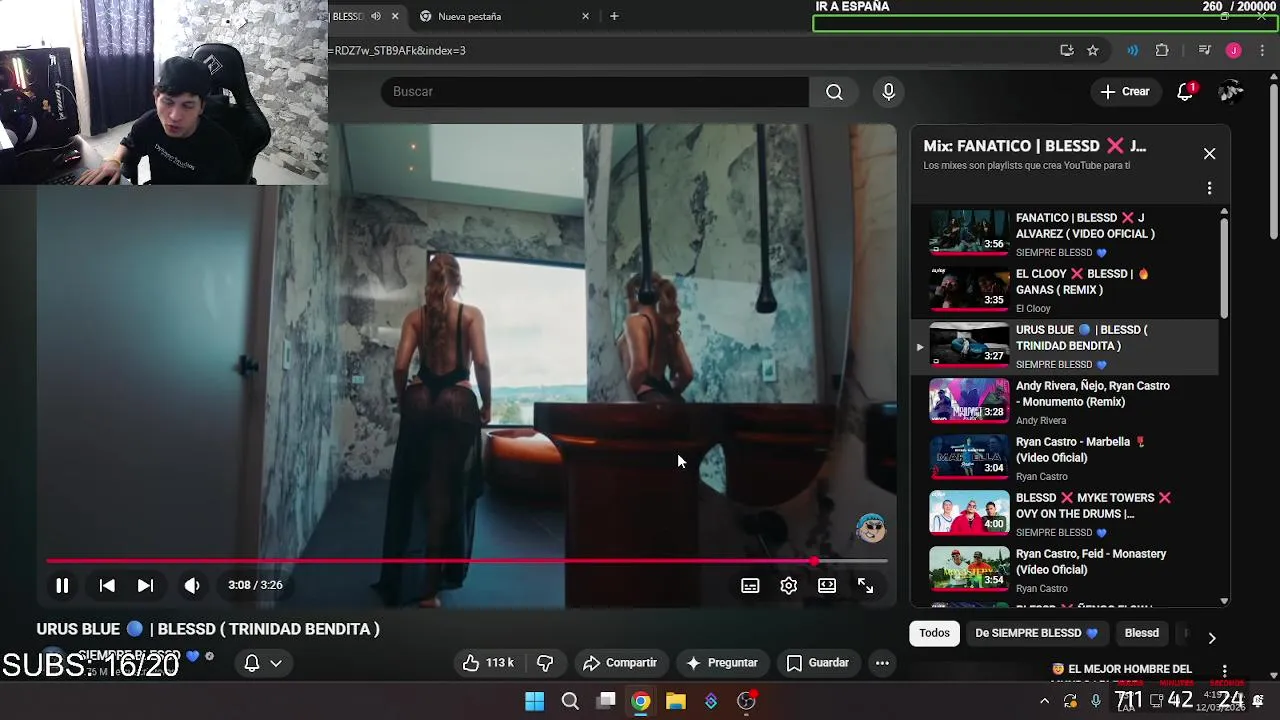This screenshot has height=720, width=1280.
Task: Click the microphone icon in system tray
Action: [1096, 701]
